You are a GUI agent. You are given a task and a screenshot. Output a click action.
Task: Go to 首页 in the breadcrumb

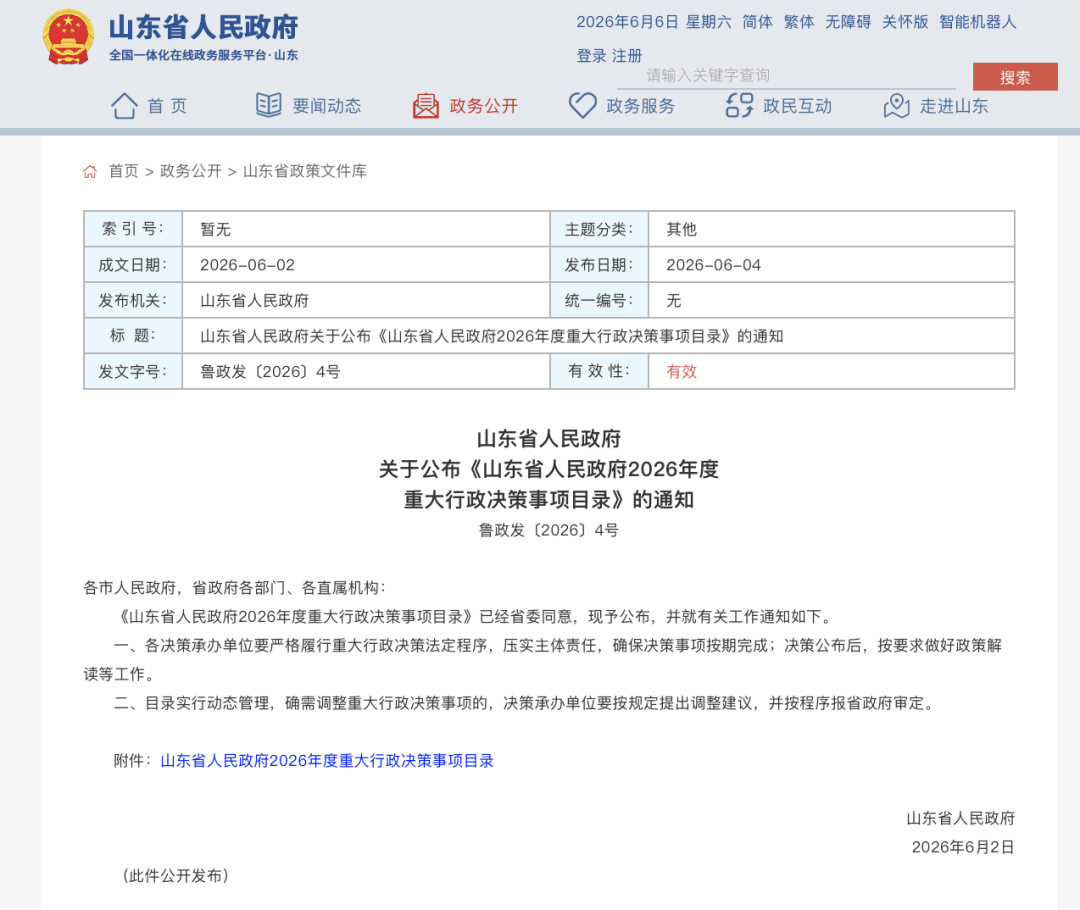[x=124, y=171]
